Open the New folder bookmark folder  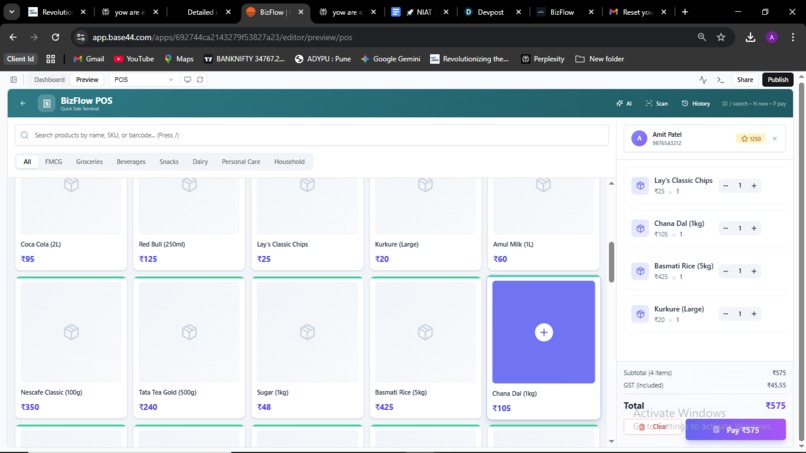(600, 59)
